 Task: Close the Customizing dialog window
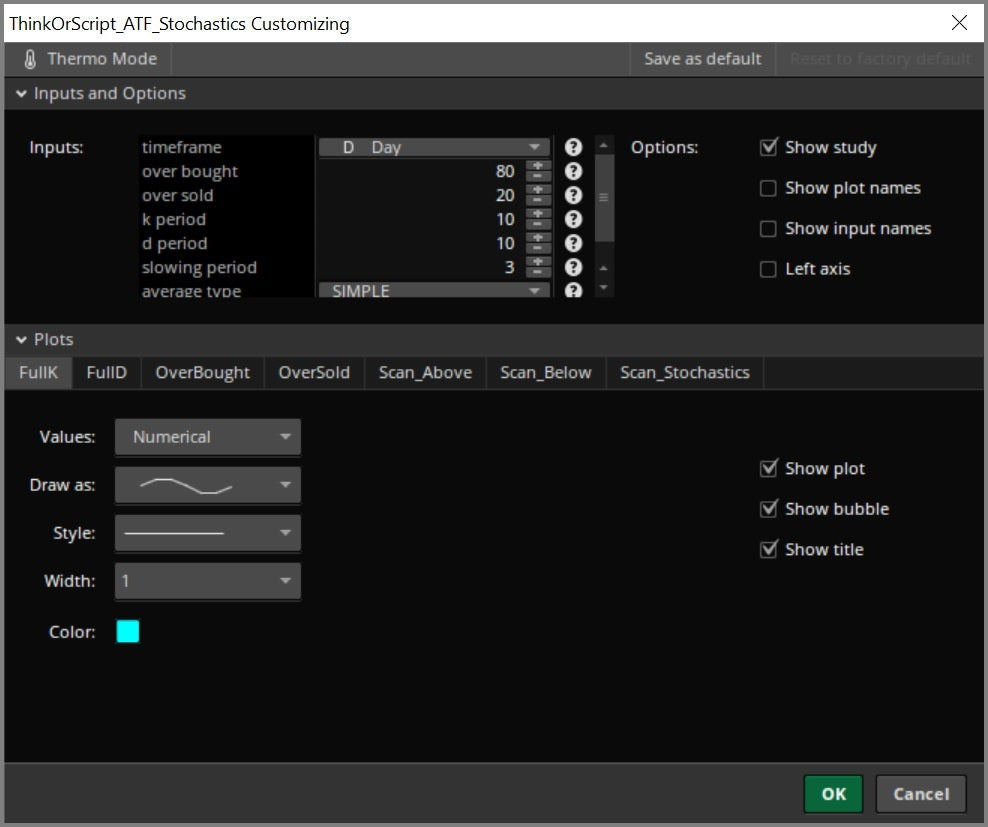[x=959, y=23]
